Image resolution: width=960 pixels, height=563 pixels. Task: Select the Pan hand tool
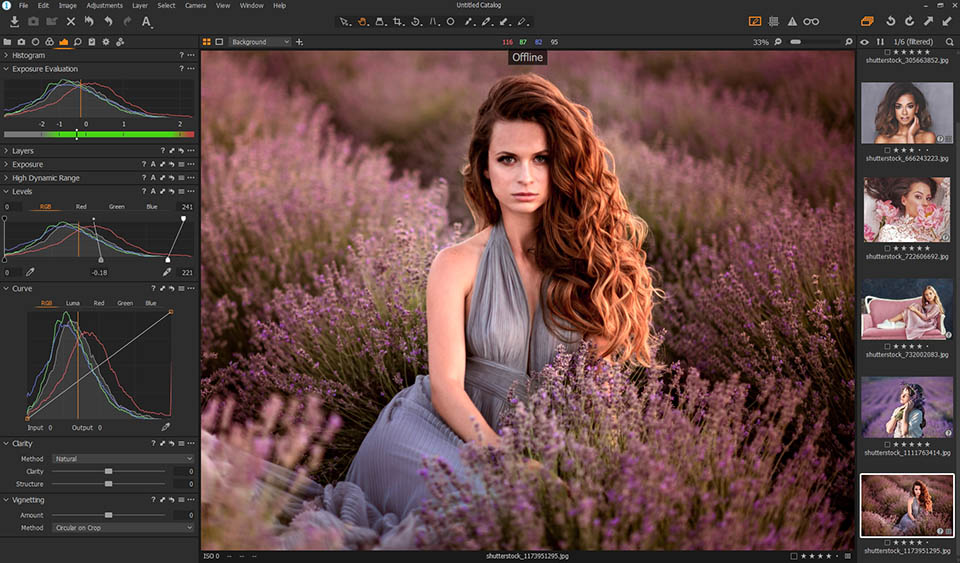point(362,21)
